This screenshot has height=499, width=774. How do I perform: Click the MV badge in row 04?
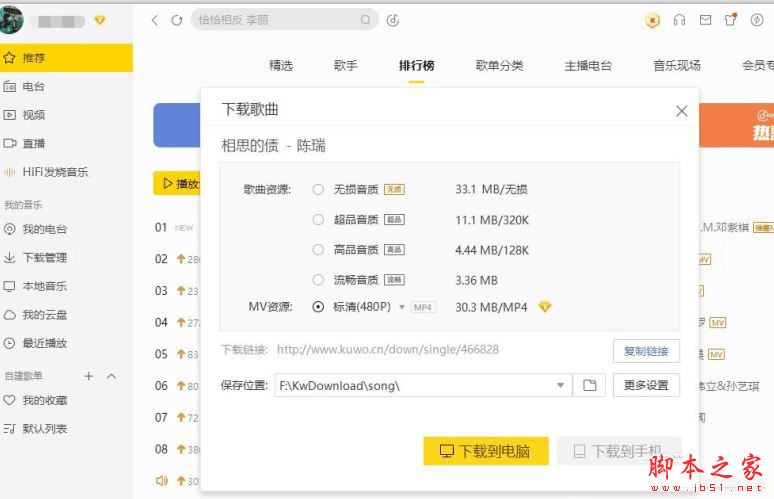pos(717,323)
